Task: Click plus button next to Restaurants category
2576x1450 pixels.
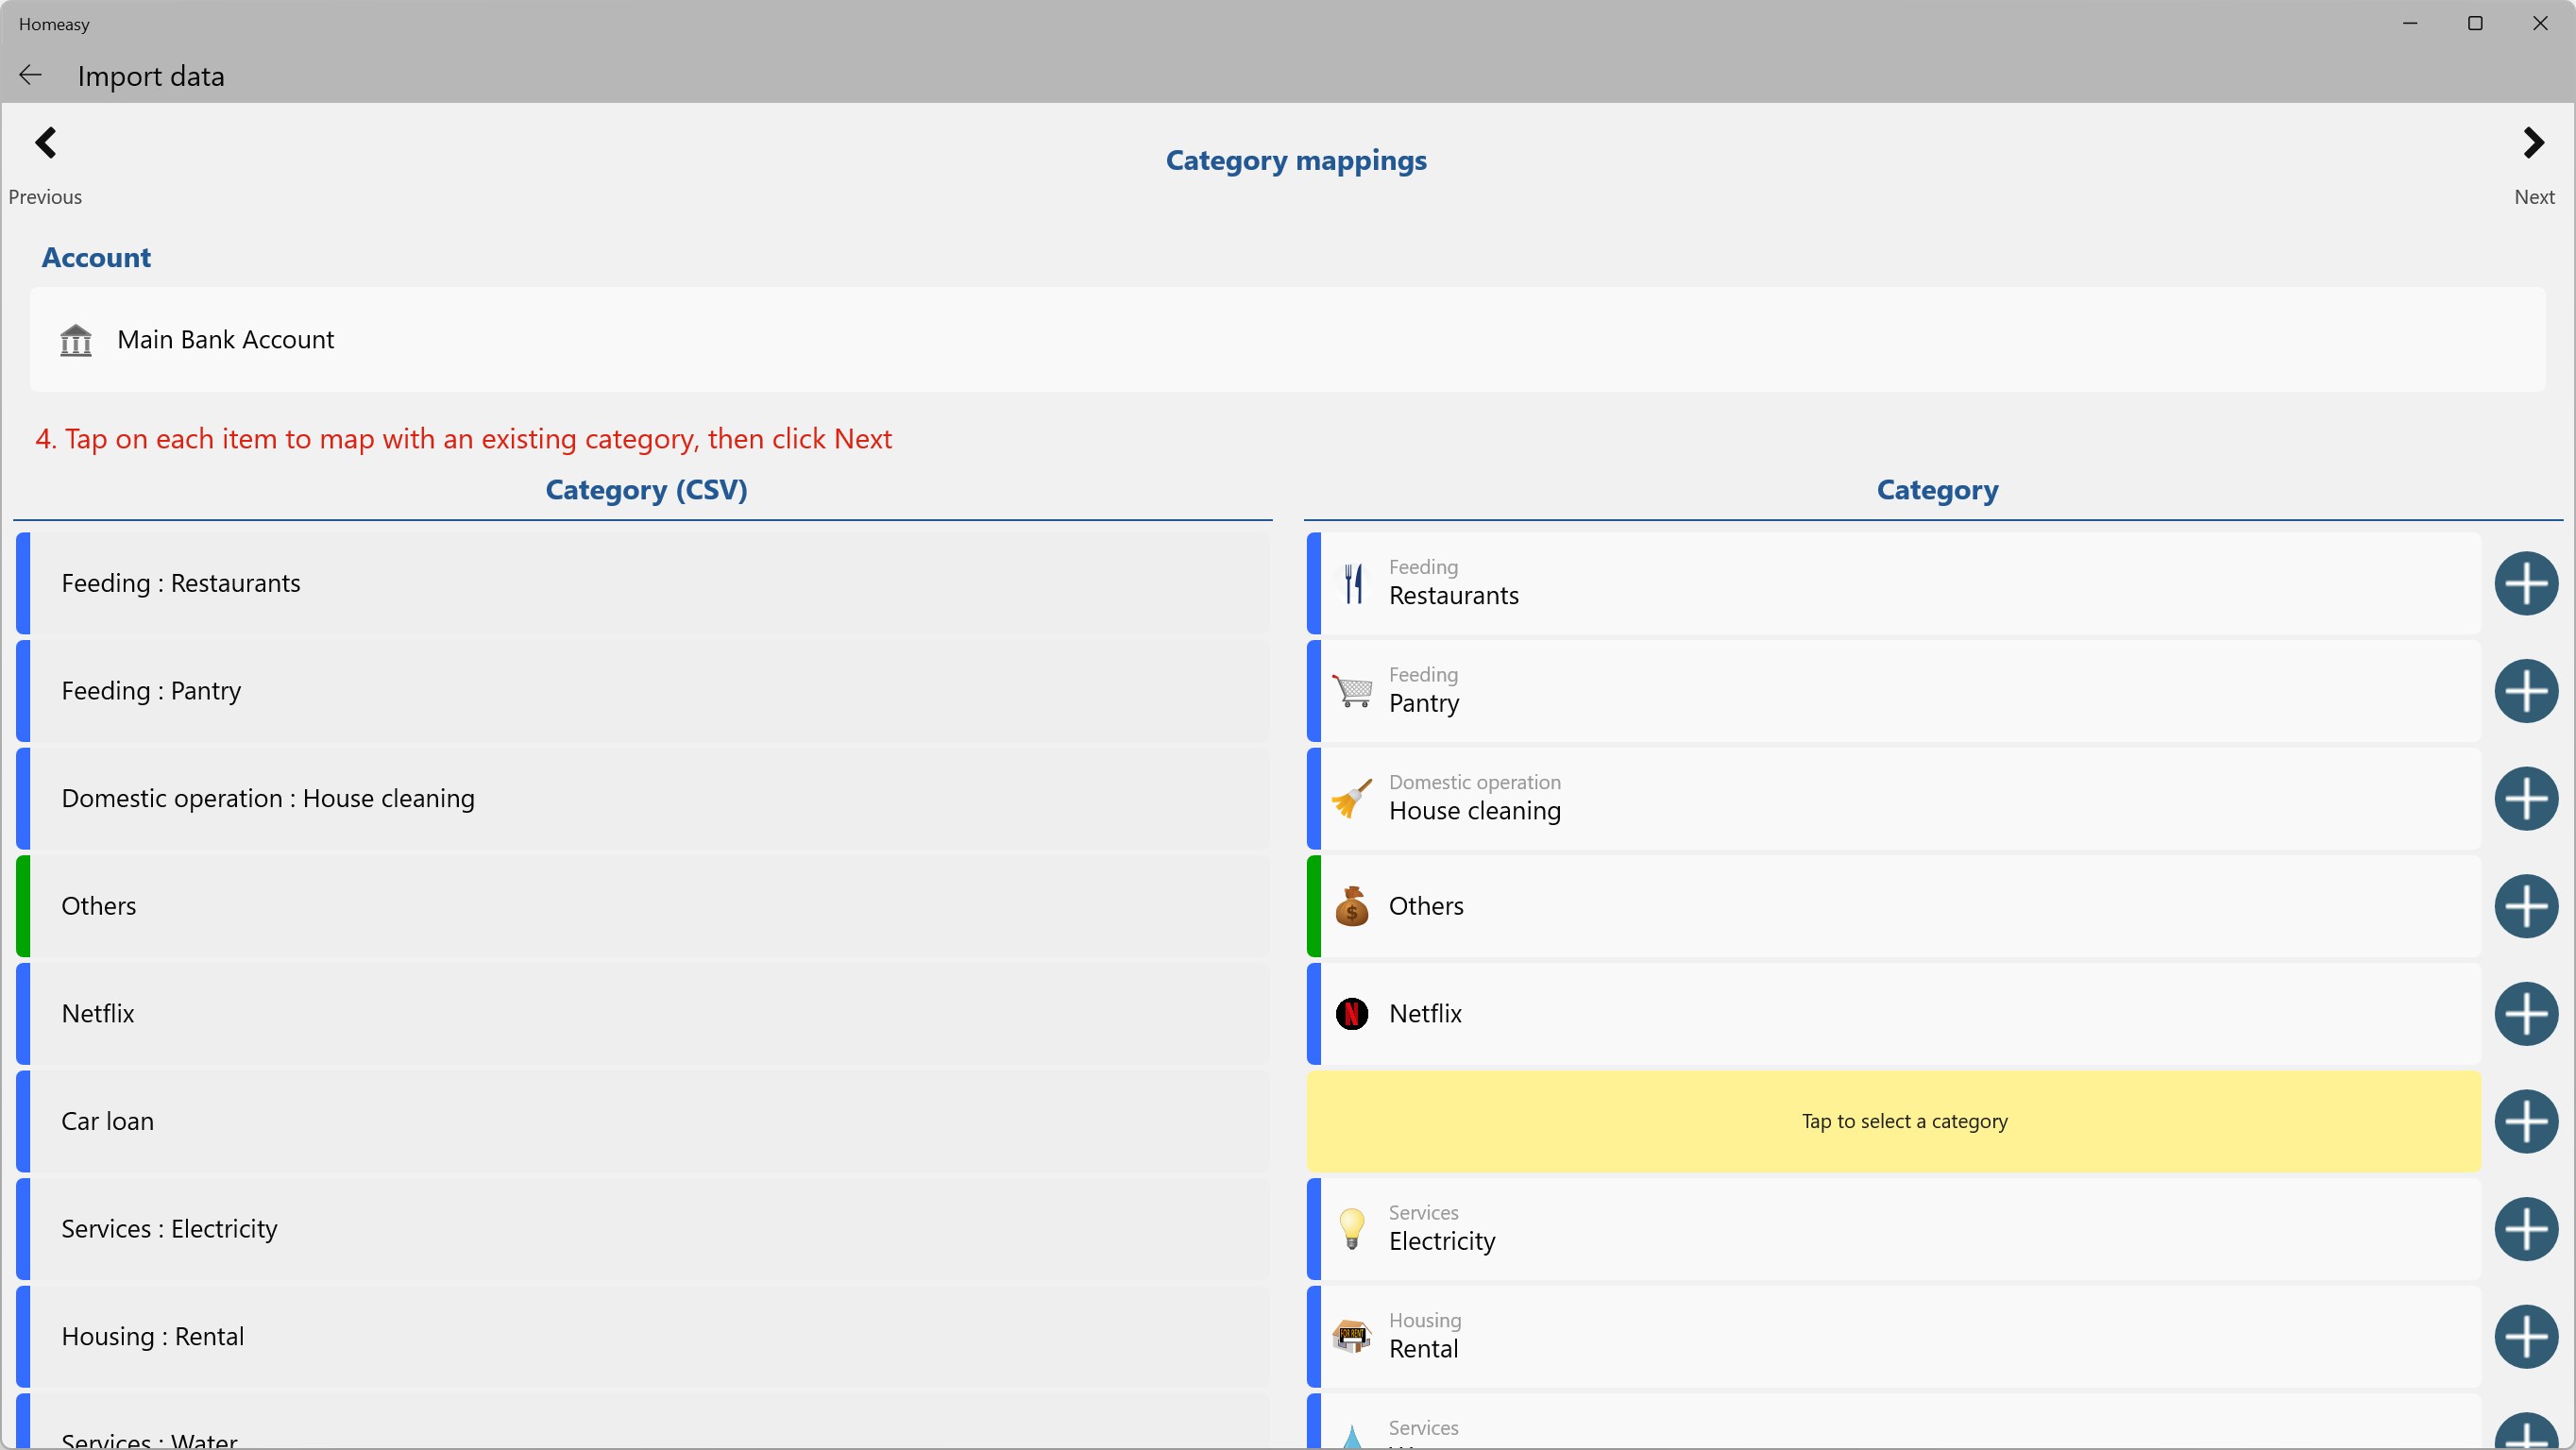Action: 2525,583
